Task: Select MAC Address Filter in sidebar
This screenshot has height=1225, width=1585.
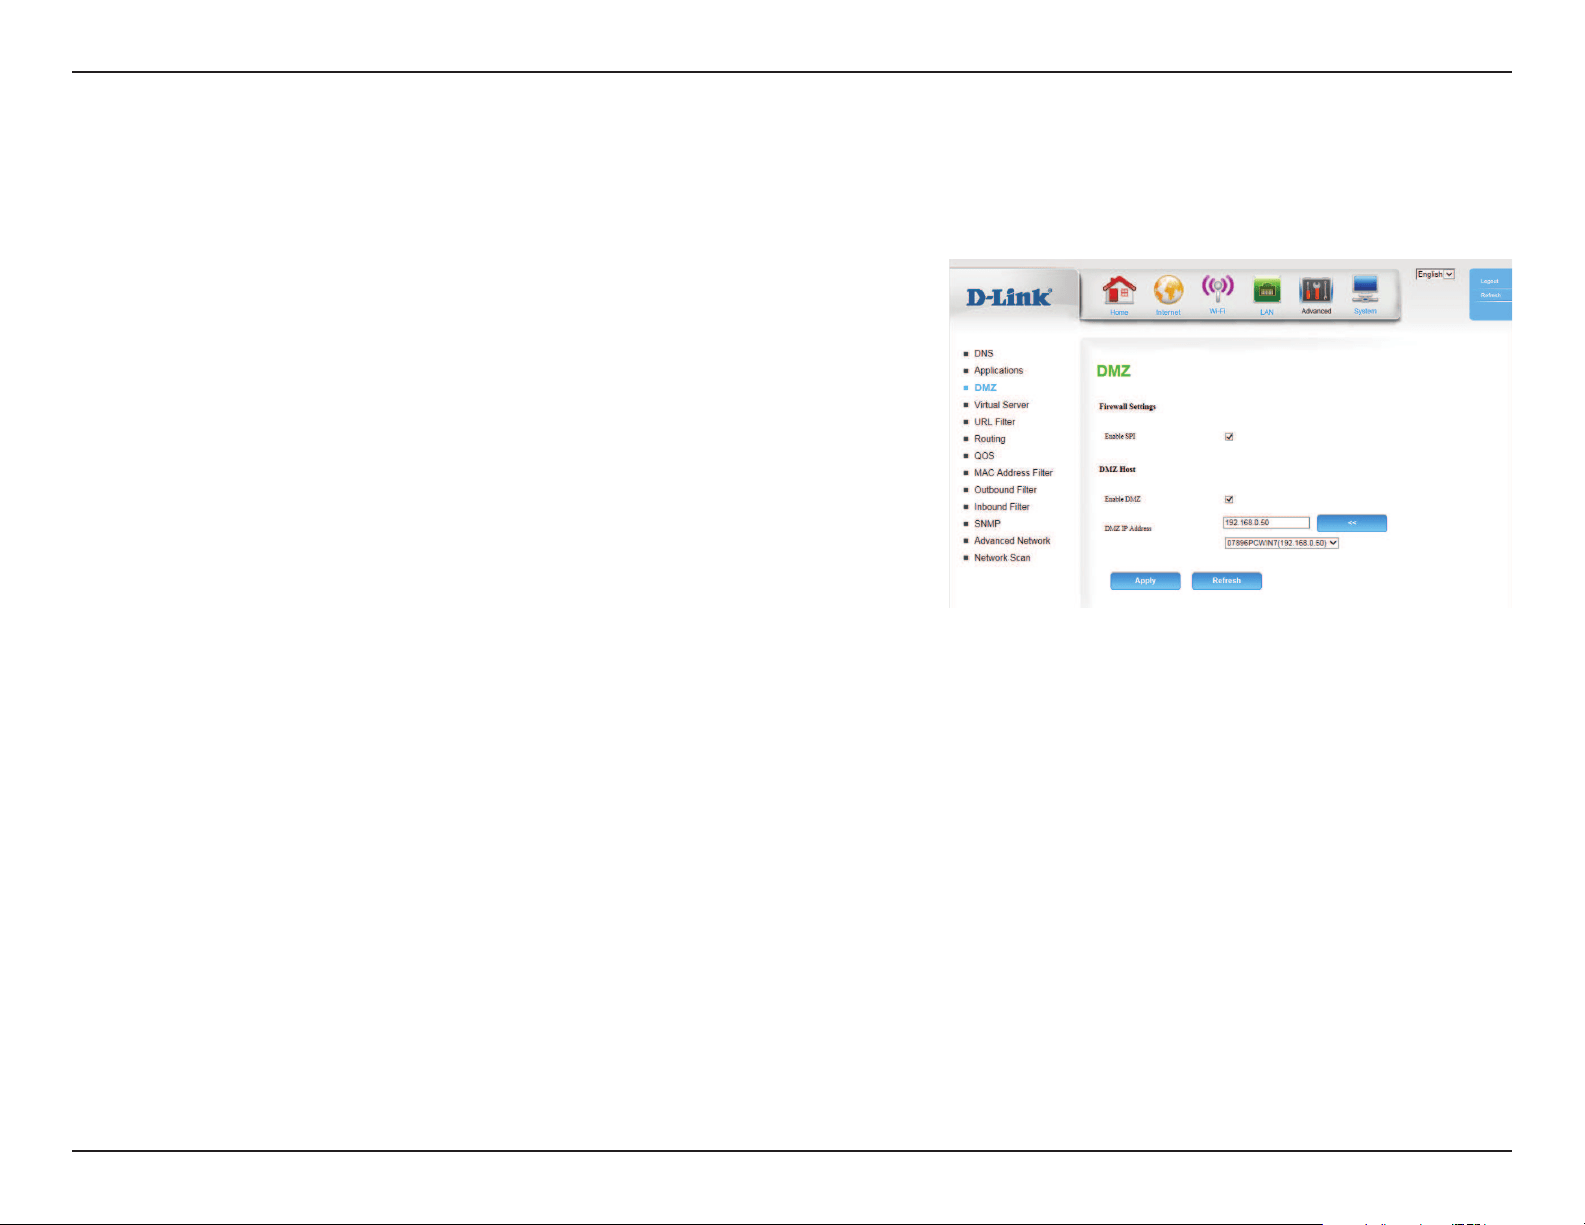Action: point(1013,473)
